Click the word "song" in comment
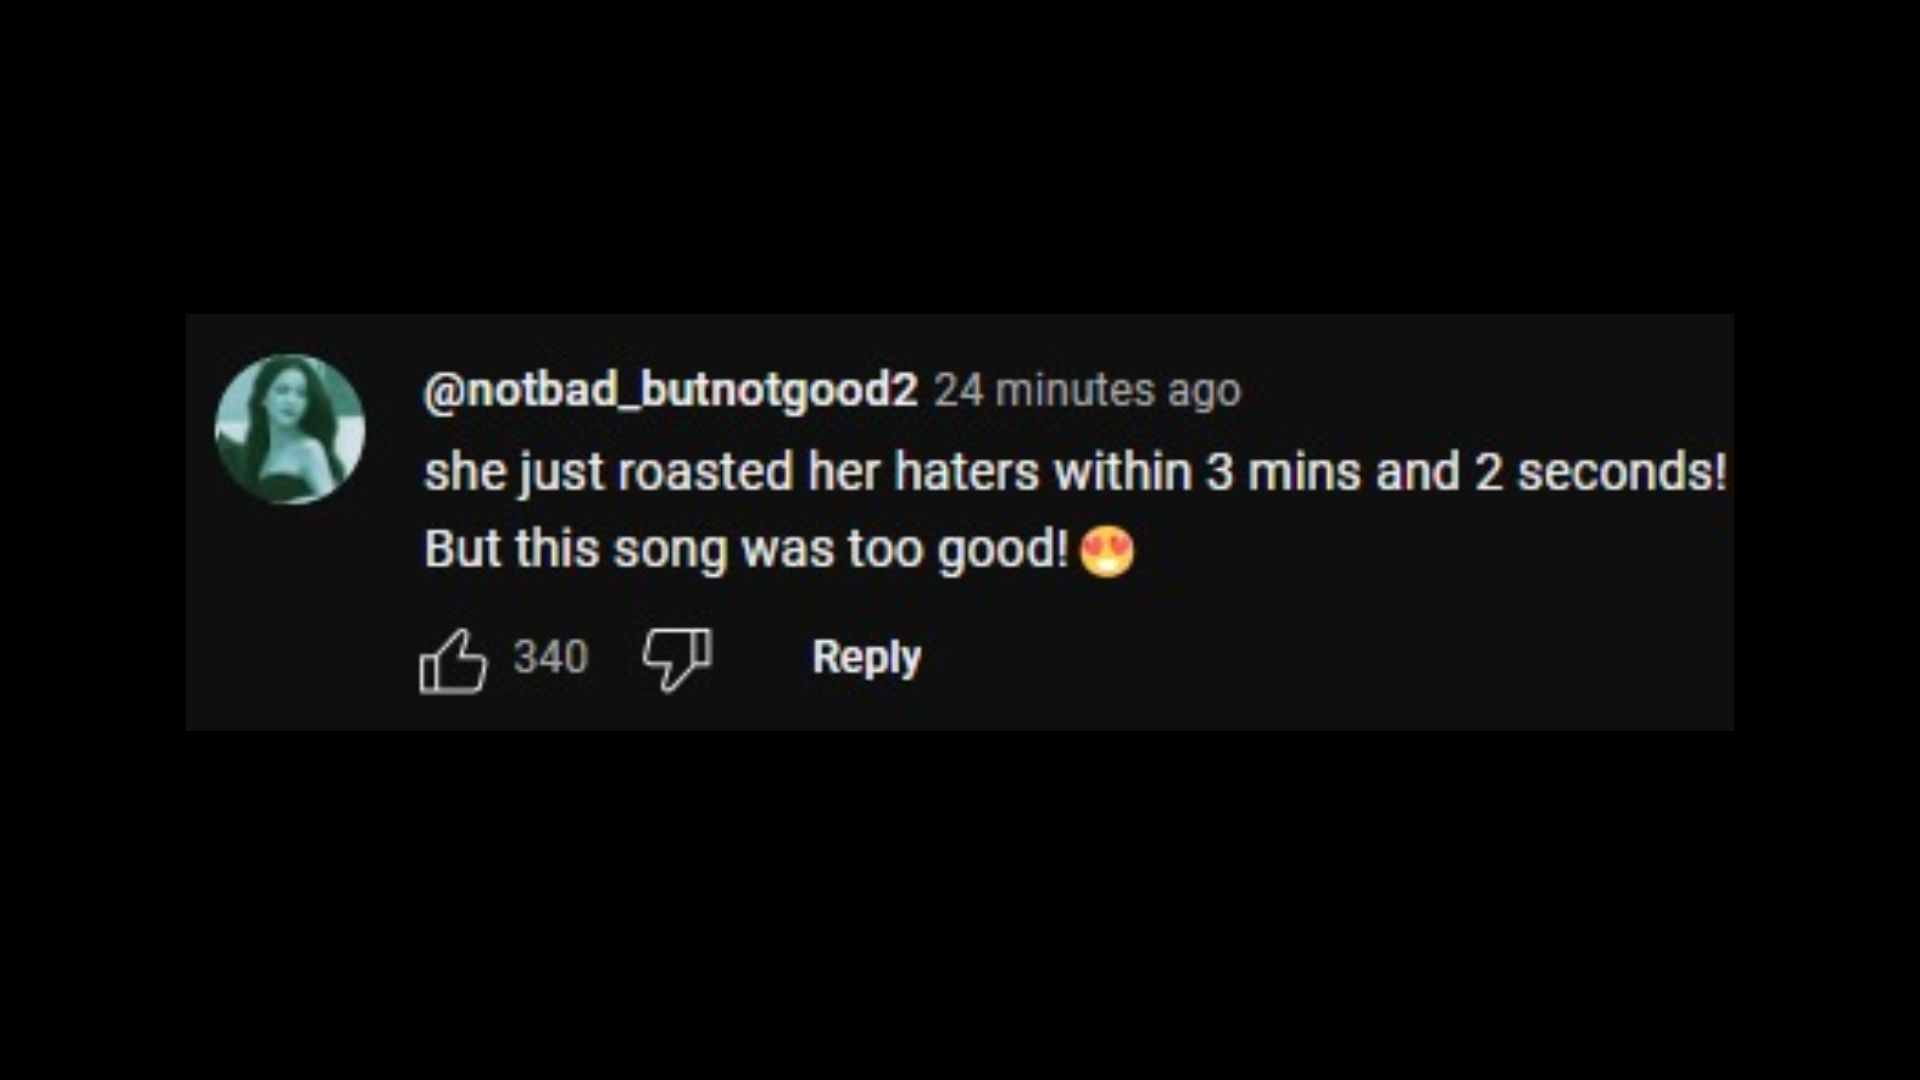1920x1080 pixels. 669,550
